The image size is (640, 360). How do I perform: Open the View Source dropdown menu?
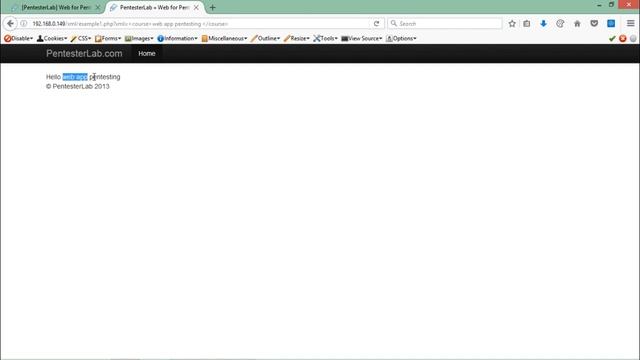(x=362, y=38)
